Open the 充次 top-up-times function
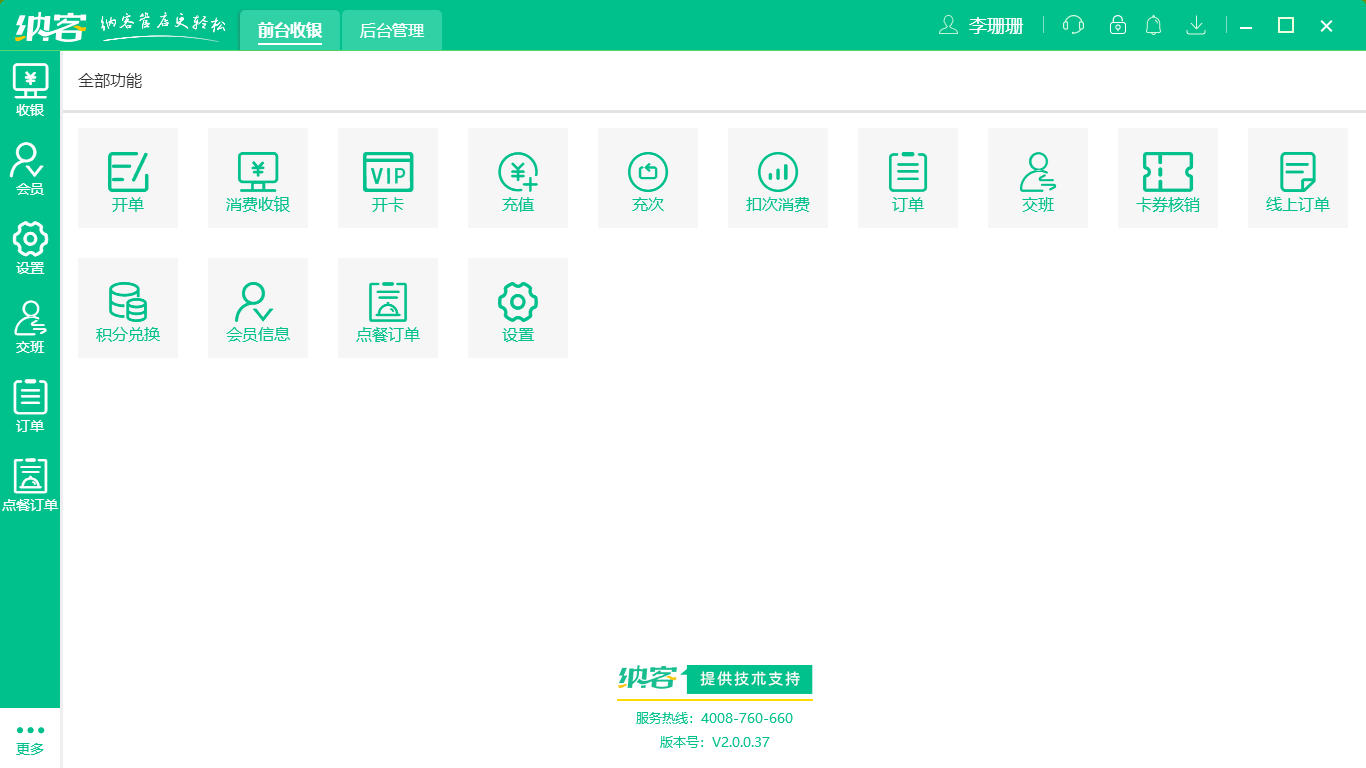 pos(648,177)
